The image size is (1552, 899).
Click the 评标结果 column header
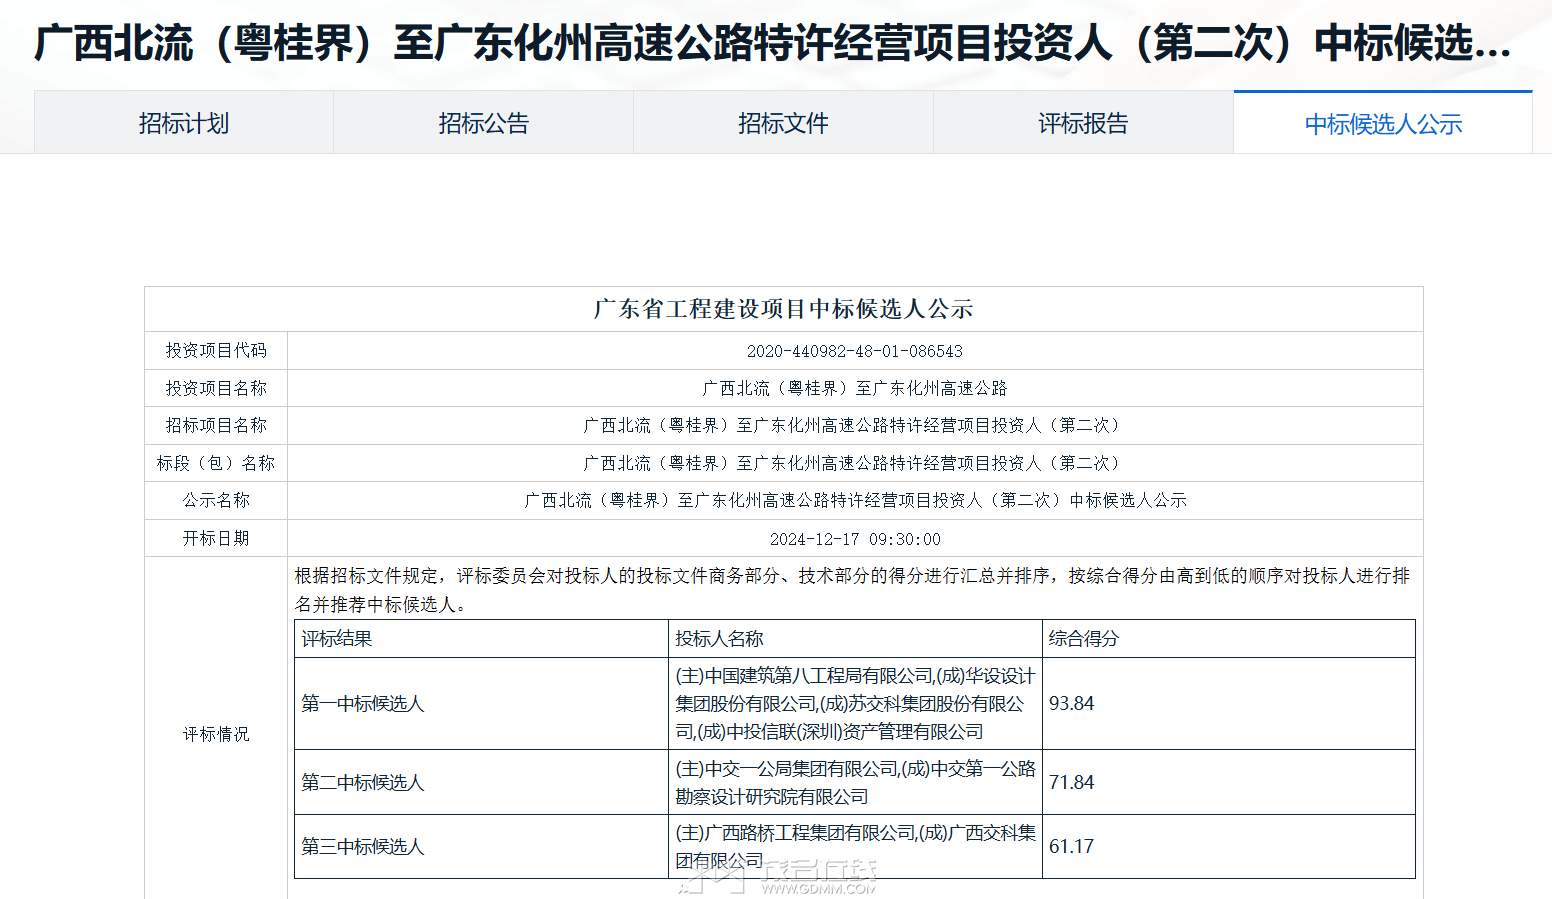337,639
